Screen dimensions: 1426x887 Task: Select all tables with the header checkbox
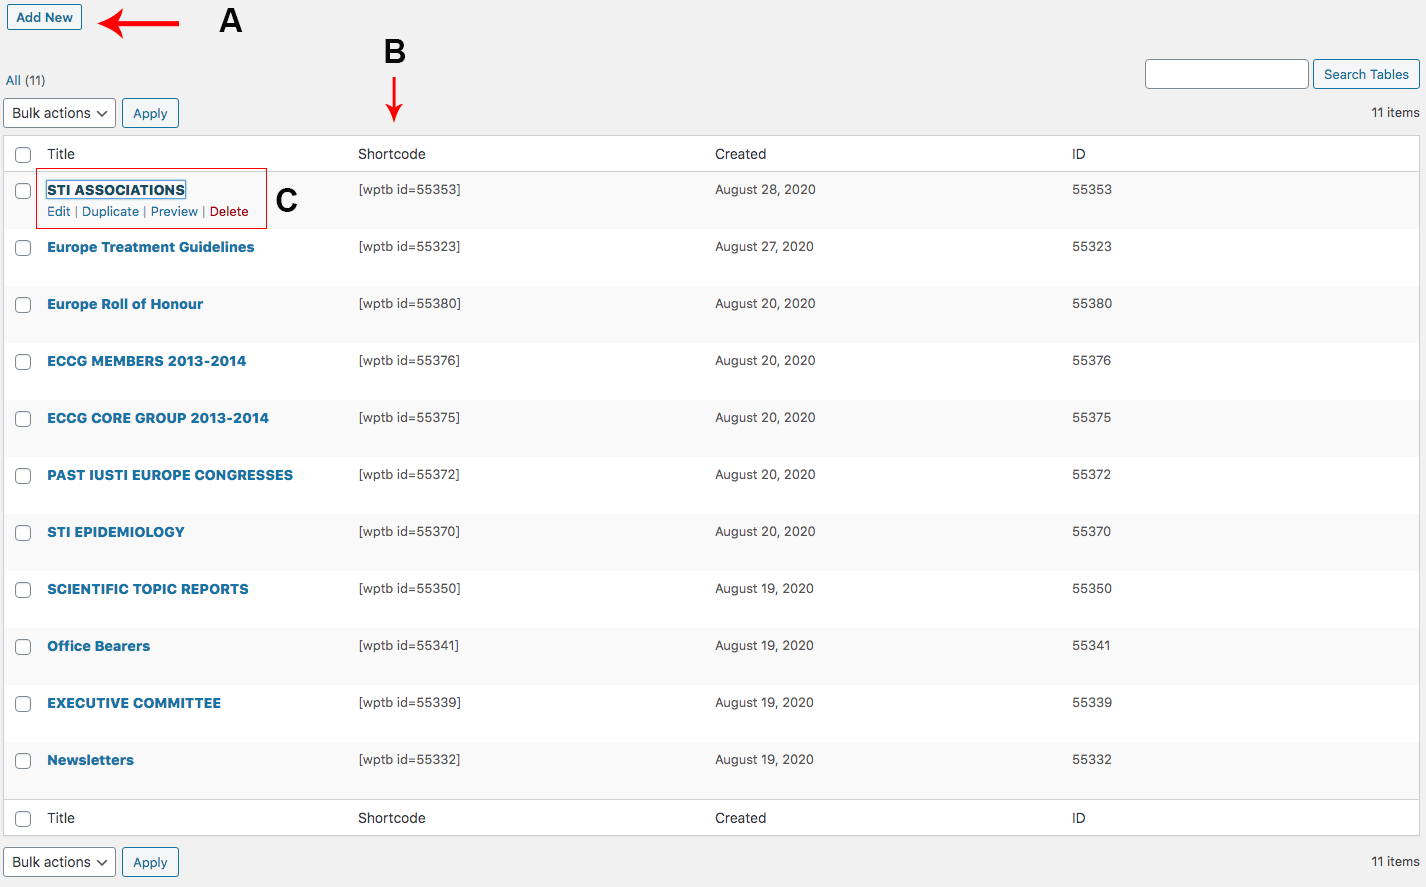[x=23, y=154]
